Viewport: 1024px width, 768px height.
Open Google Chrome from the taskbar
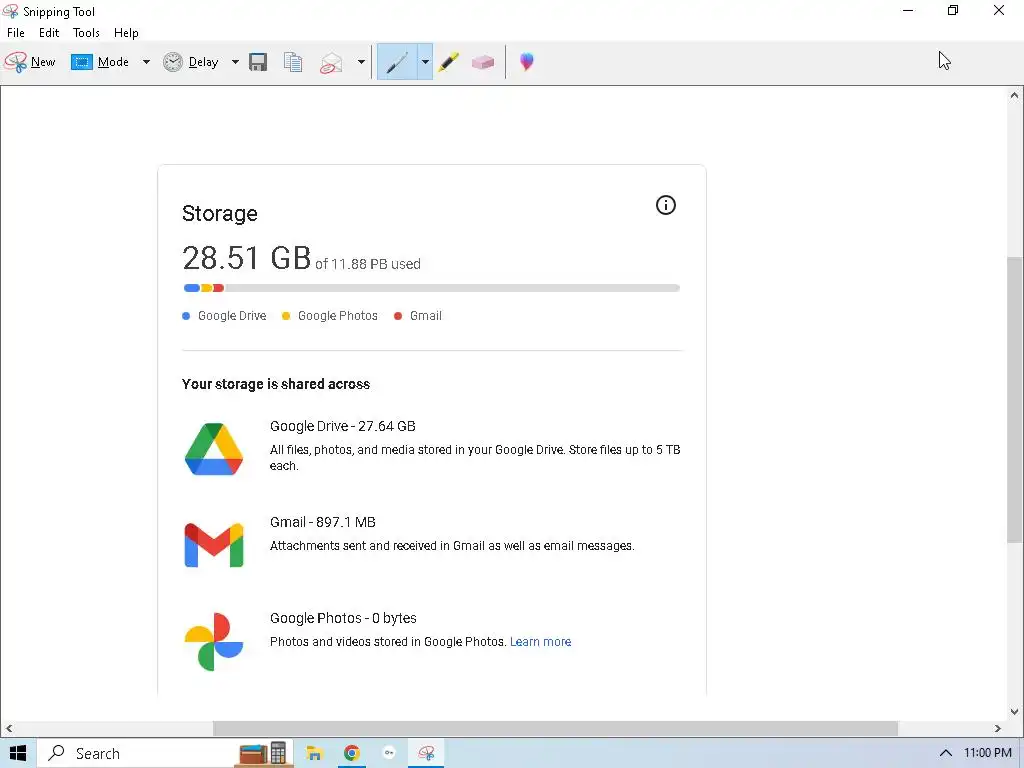tap(352, 753)
